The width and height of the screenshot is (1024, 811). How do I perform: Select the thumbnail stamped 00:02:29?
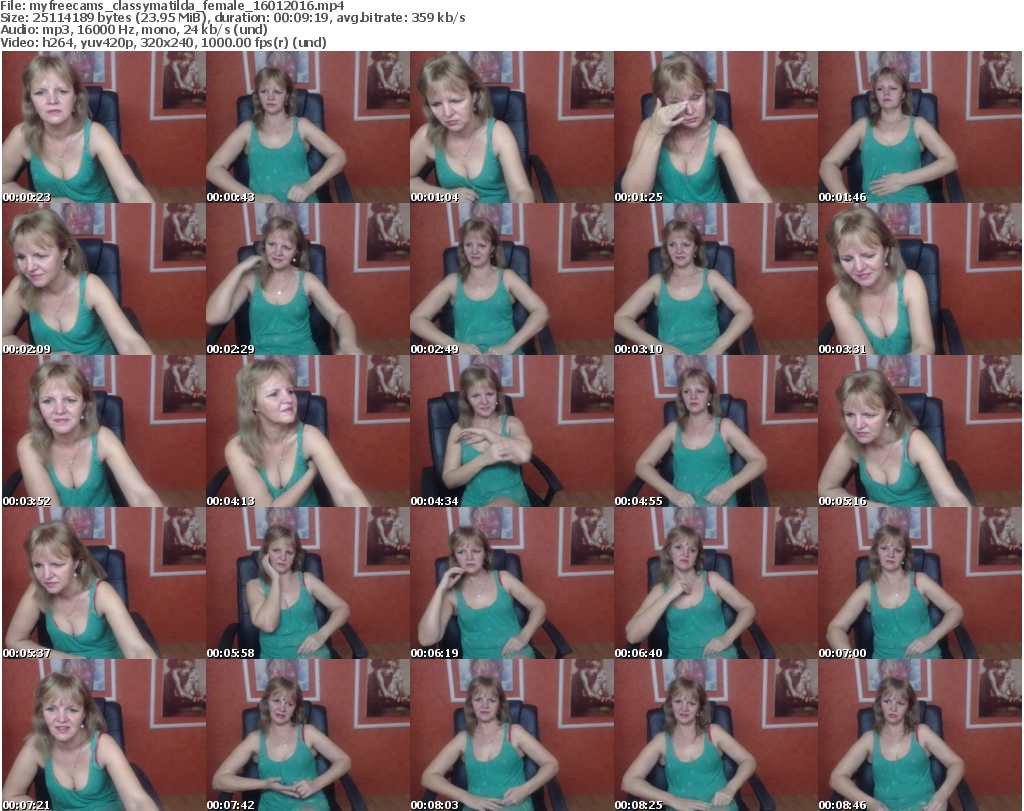[x=308, y=279]
